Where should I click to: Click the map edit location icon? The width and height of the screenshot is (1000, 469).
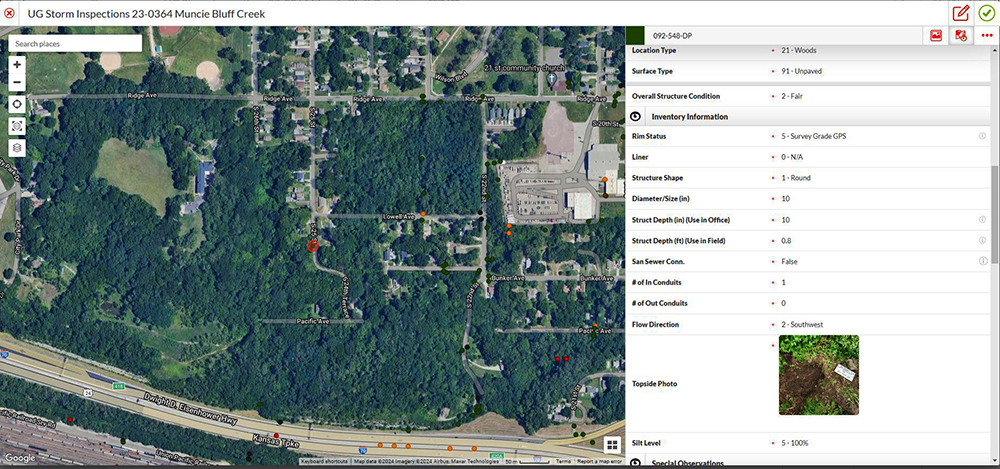[960, 36]
